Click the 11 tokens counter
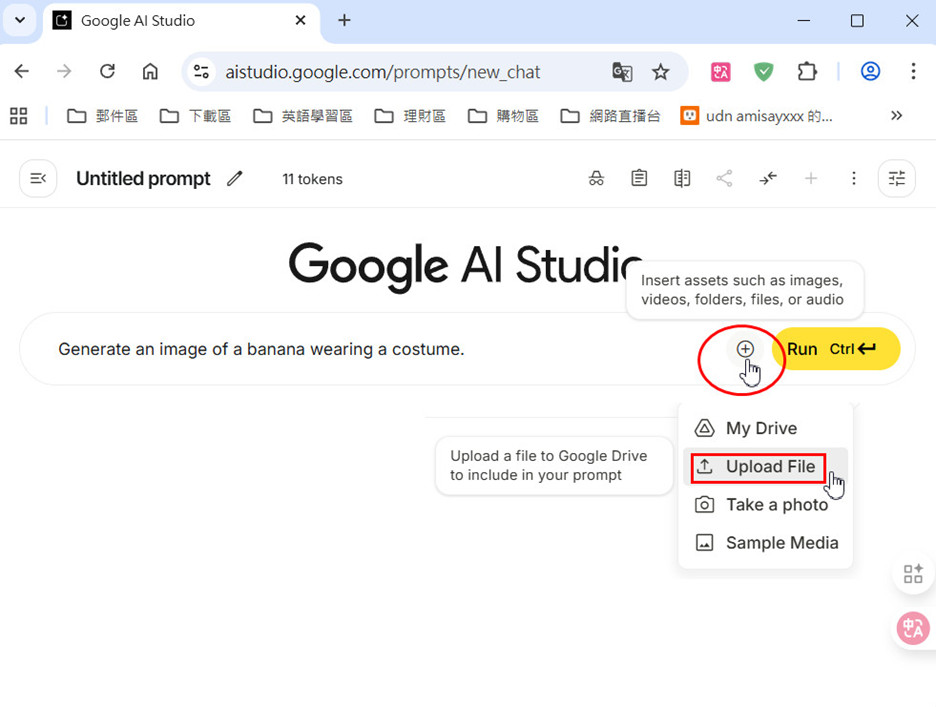This screenshot has width=936, height=707. point(312,179)
